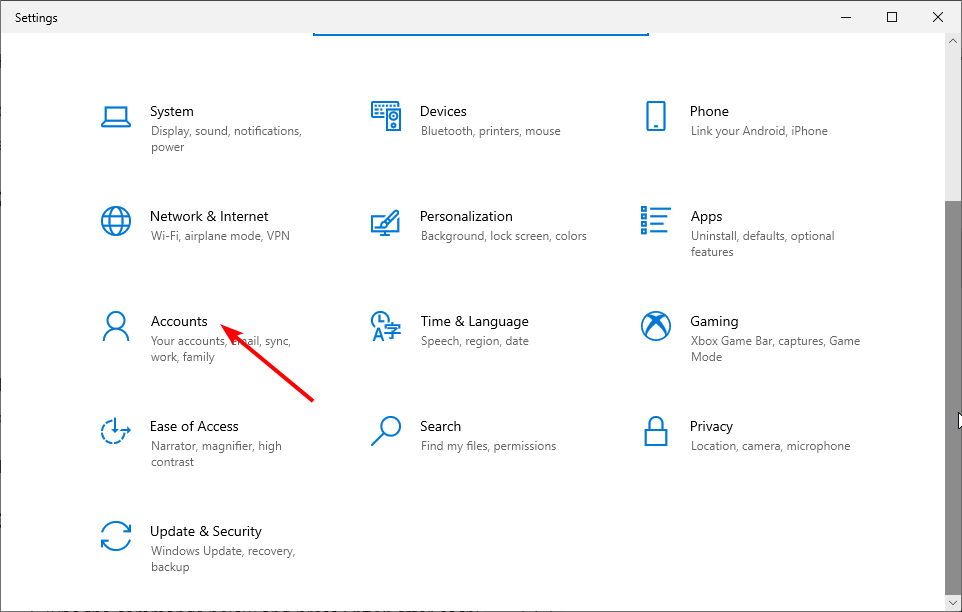
Task: Select the Phone icon
Action: click(x=656, y=116)
